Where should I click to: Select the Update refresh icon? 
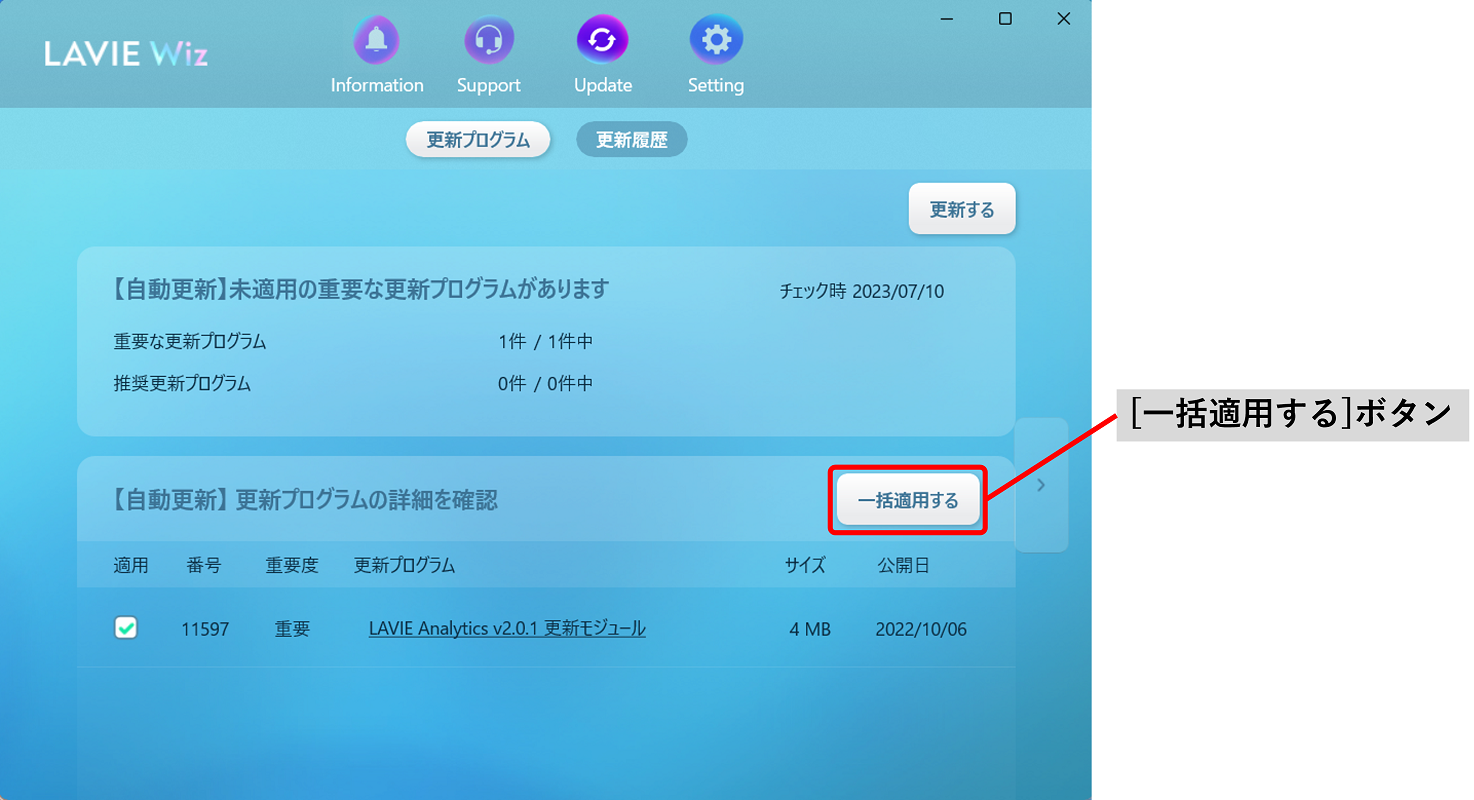[602, 40]
